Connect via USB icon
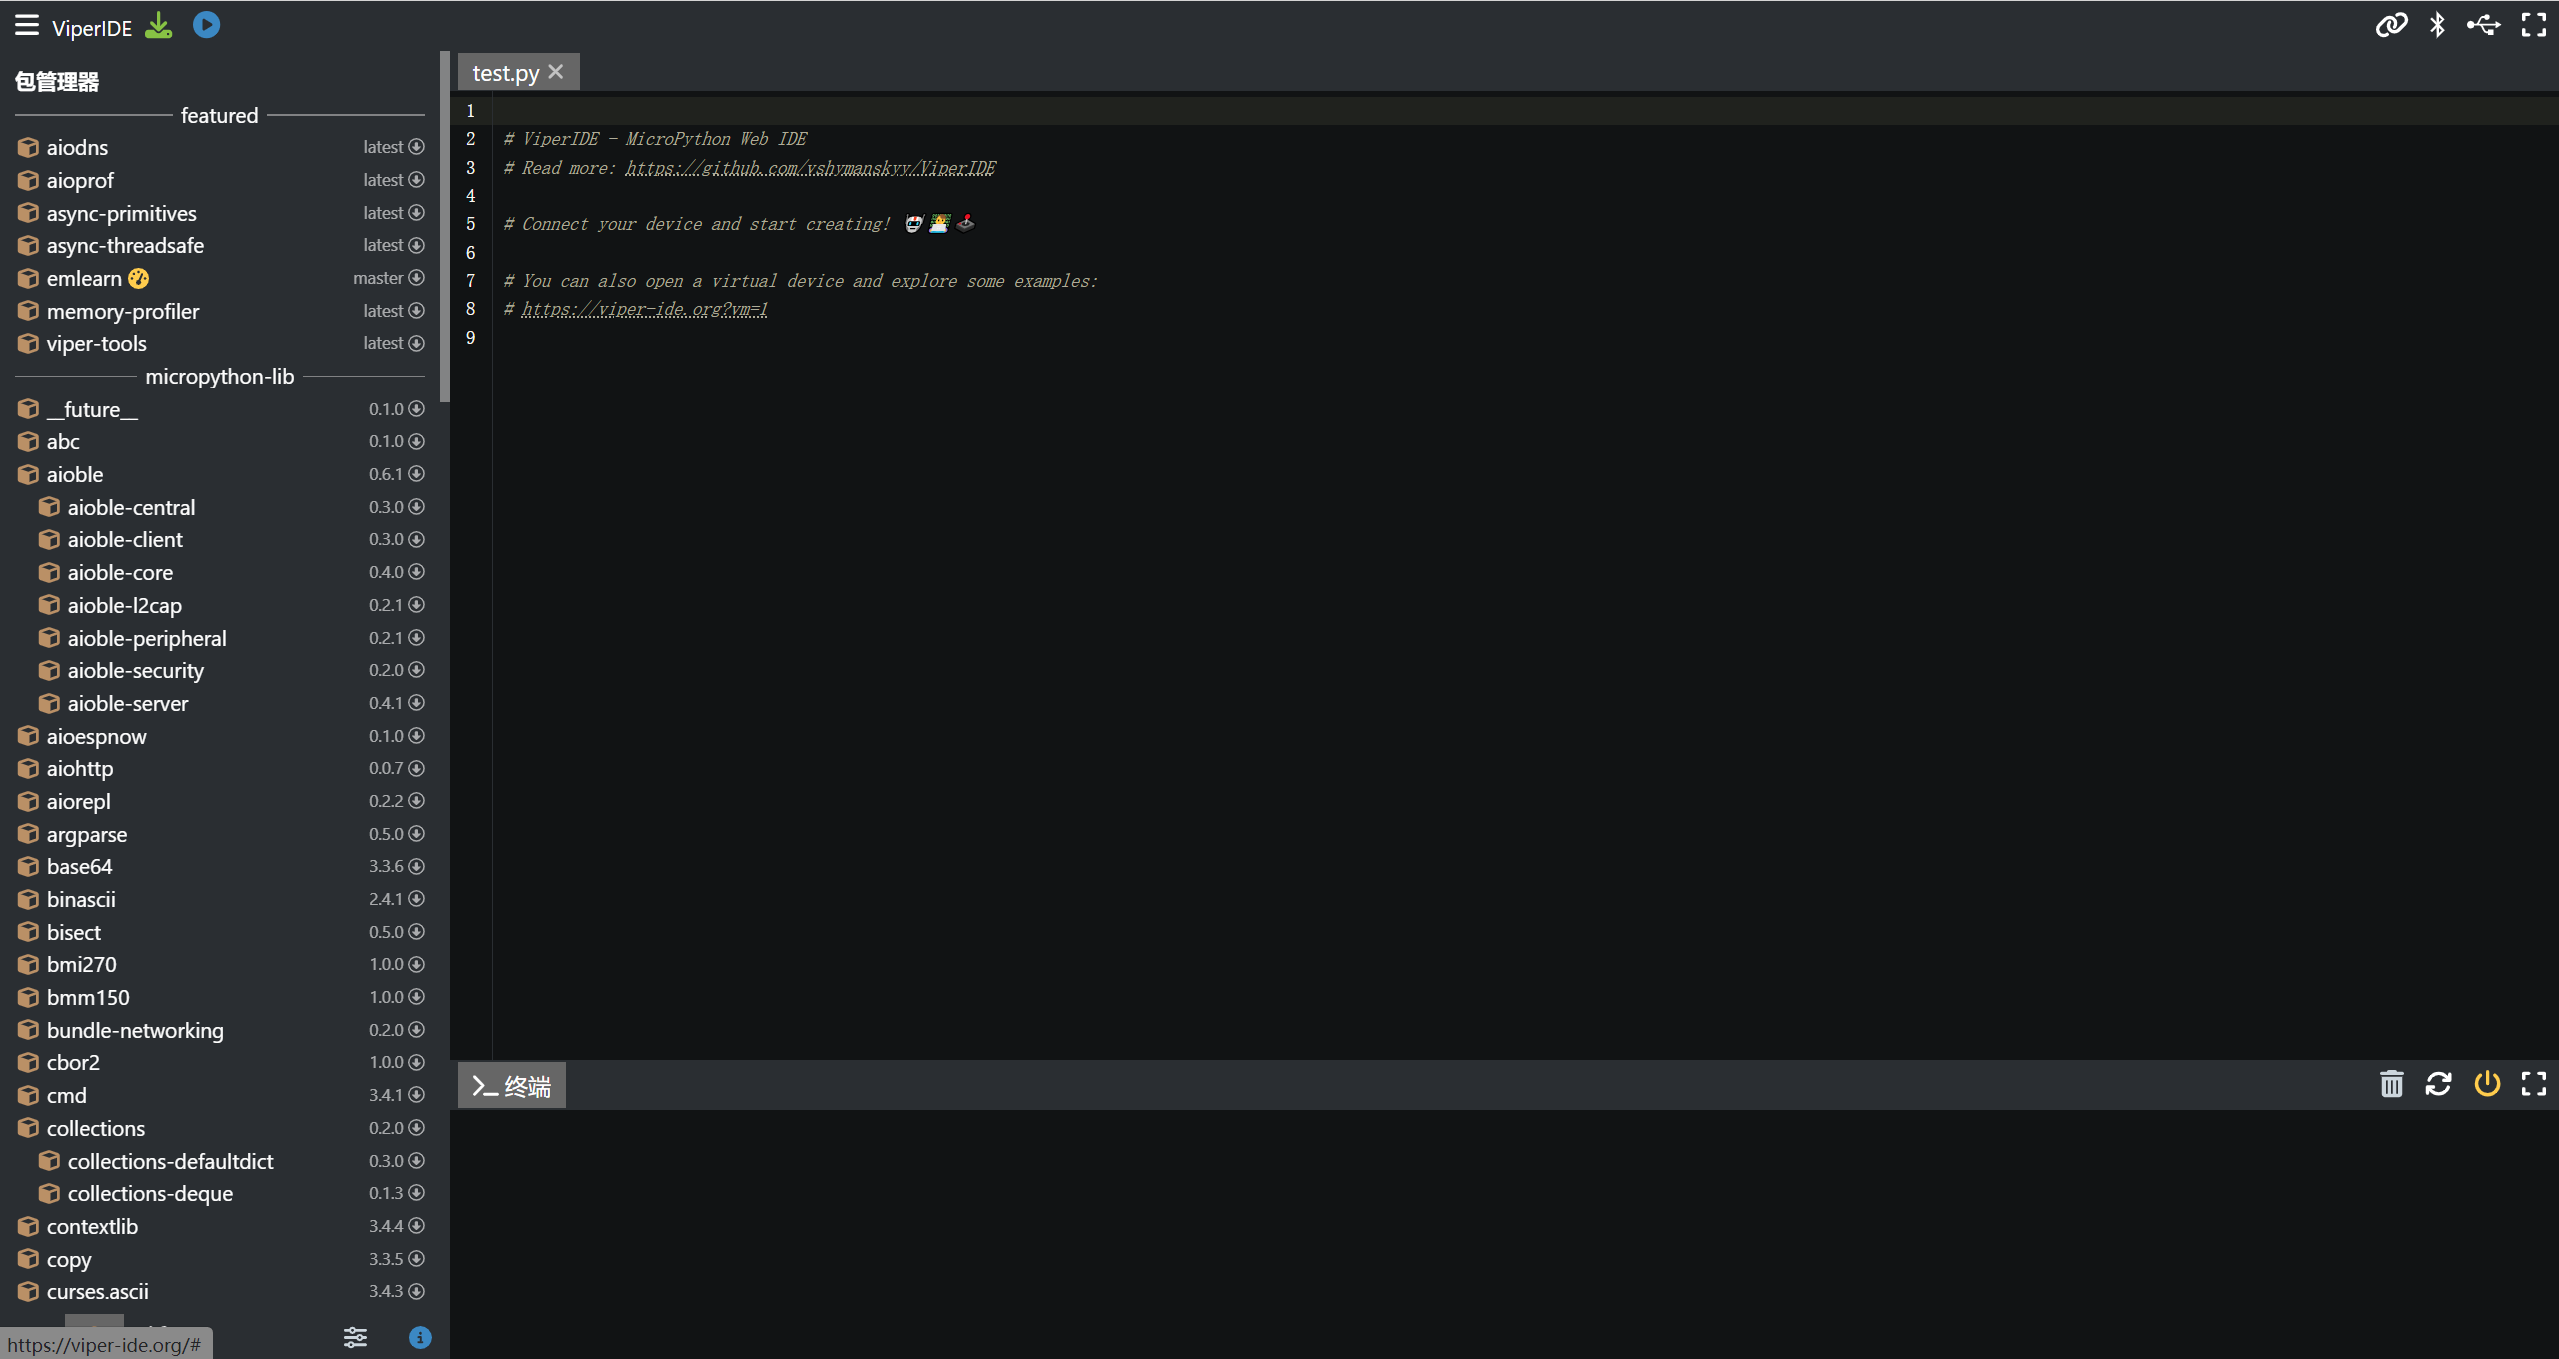Viewport: 2559px width, 1359px height. (x=2483, y=25)
